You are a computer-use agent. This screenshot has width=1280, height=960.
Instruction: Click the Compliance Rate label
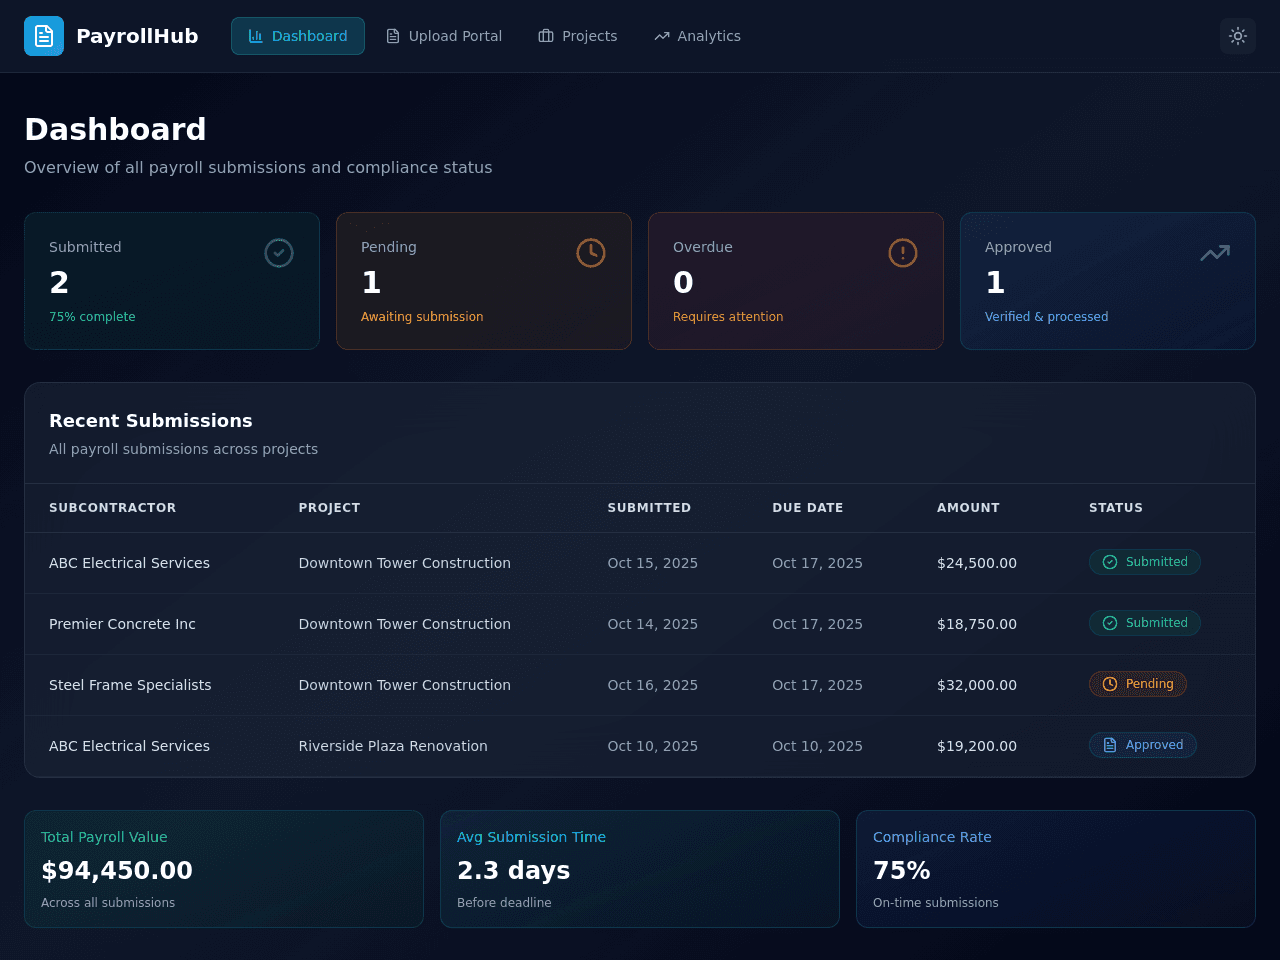coord(932,837)
